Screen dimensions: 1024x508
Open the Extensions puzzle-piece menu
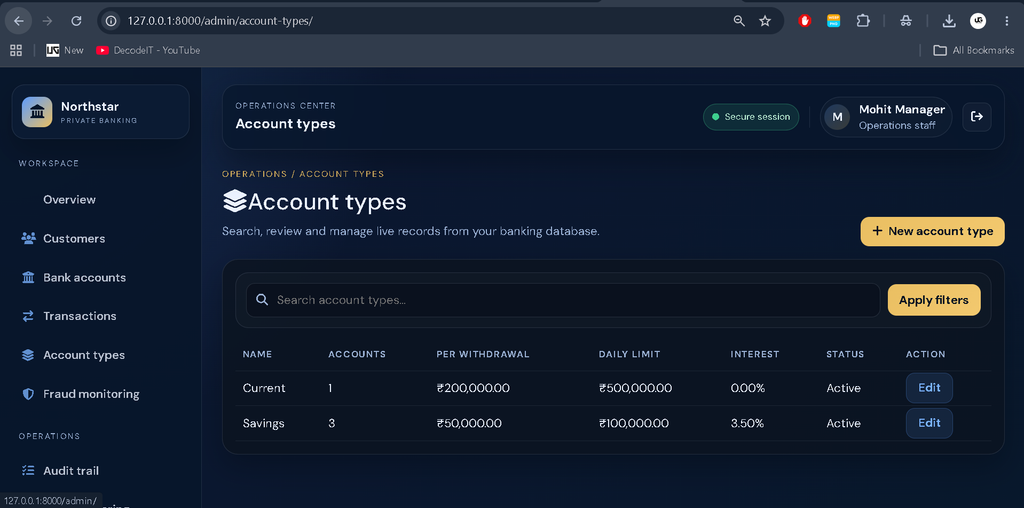tap(863, 21)
